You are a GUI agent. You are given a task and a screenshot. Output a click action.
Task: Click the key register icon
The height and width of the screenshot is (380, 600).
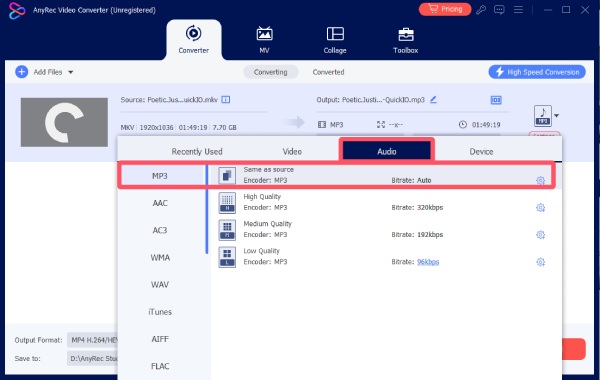(481, 10)
